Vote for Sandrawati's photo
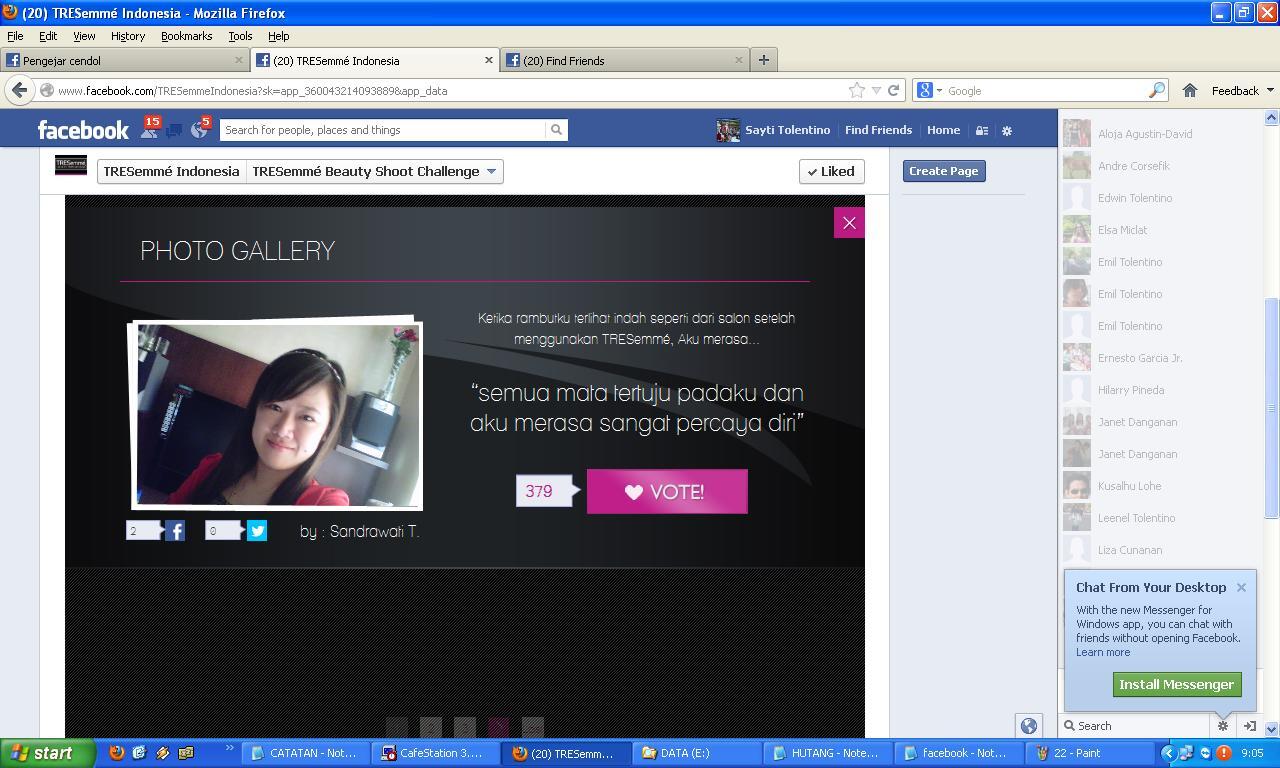The height and width of the screenshot is (768, 1280). pos(667,491)
